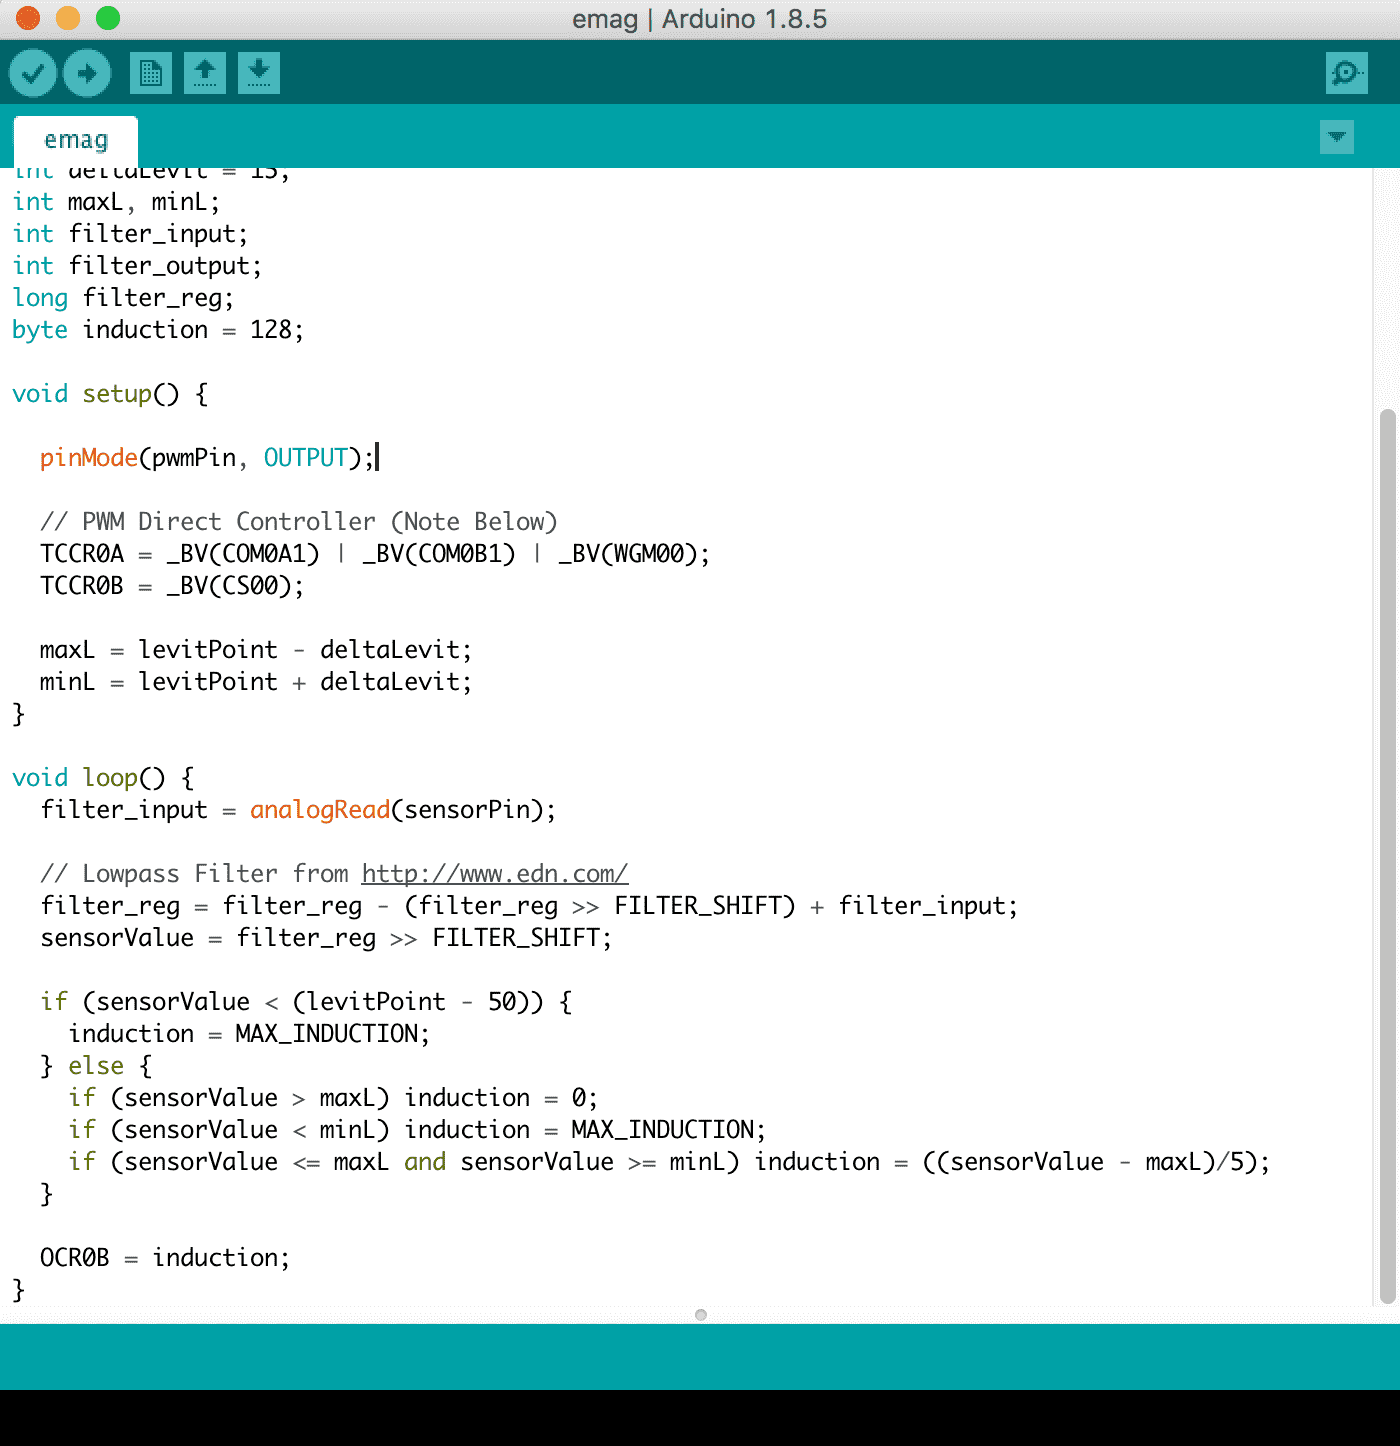Viewport: 1400px width, 1446px height.
Task: Click '// PWM Direct Controller (Note Below)' comment
Action: click(299, 522)
